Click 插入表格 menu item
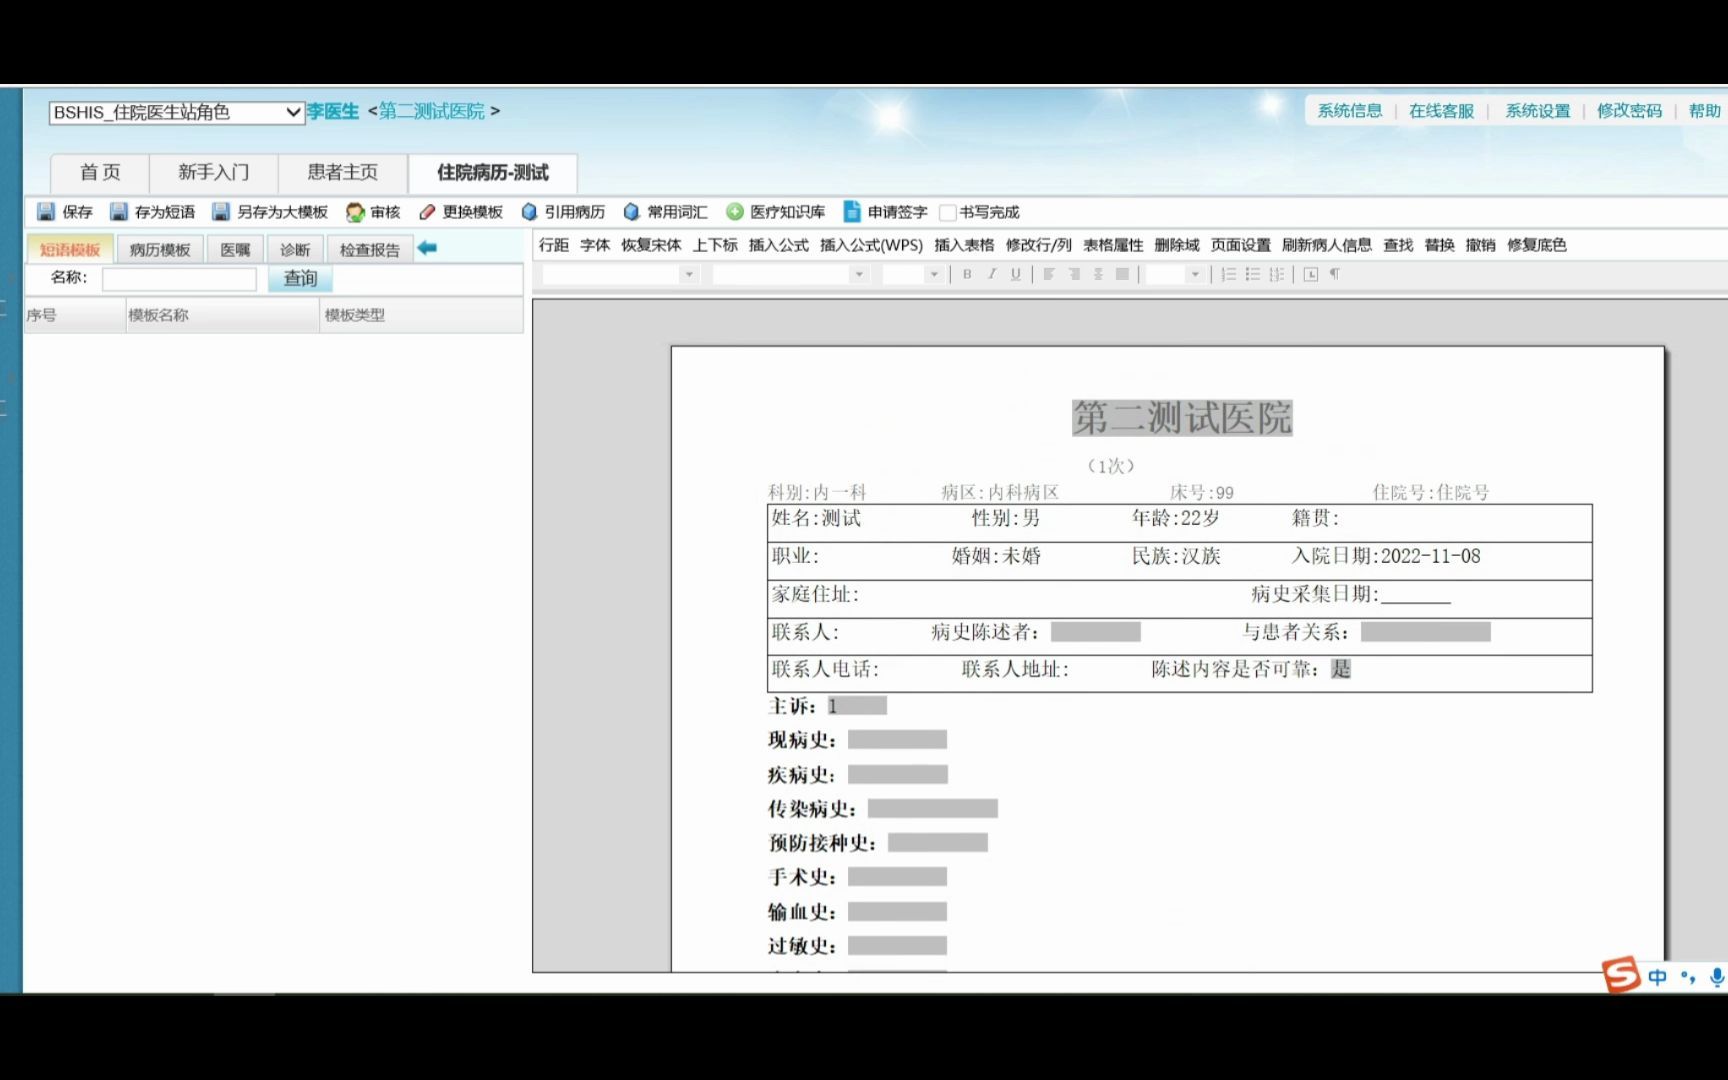Screen dimensions: 1728x1080 point(964,245)
